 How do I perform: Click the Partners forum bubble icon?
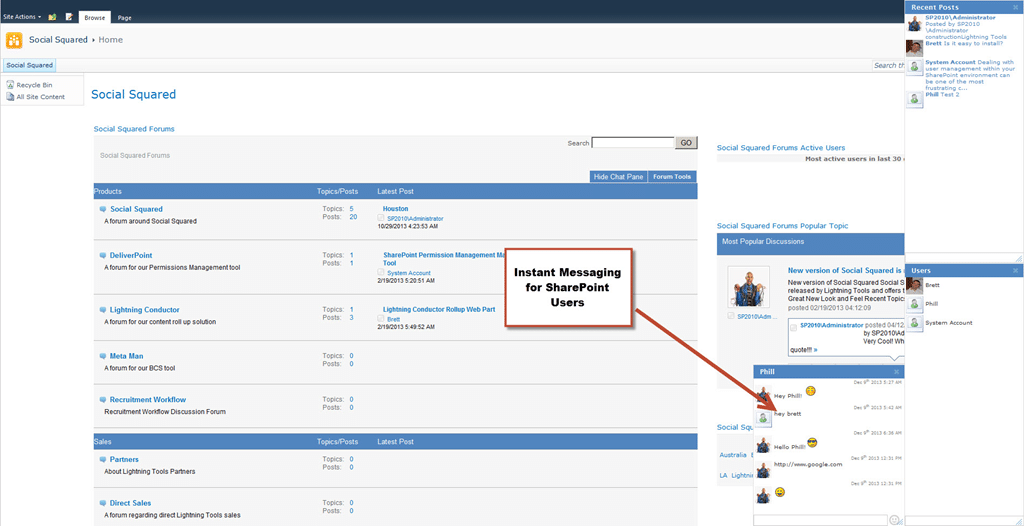click(x=103, y=459)
